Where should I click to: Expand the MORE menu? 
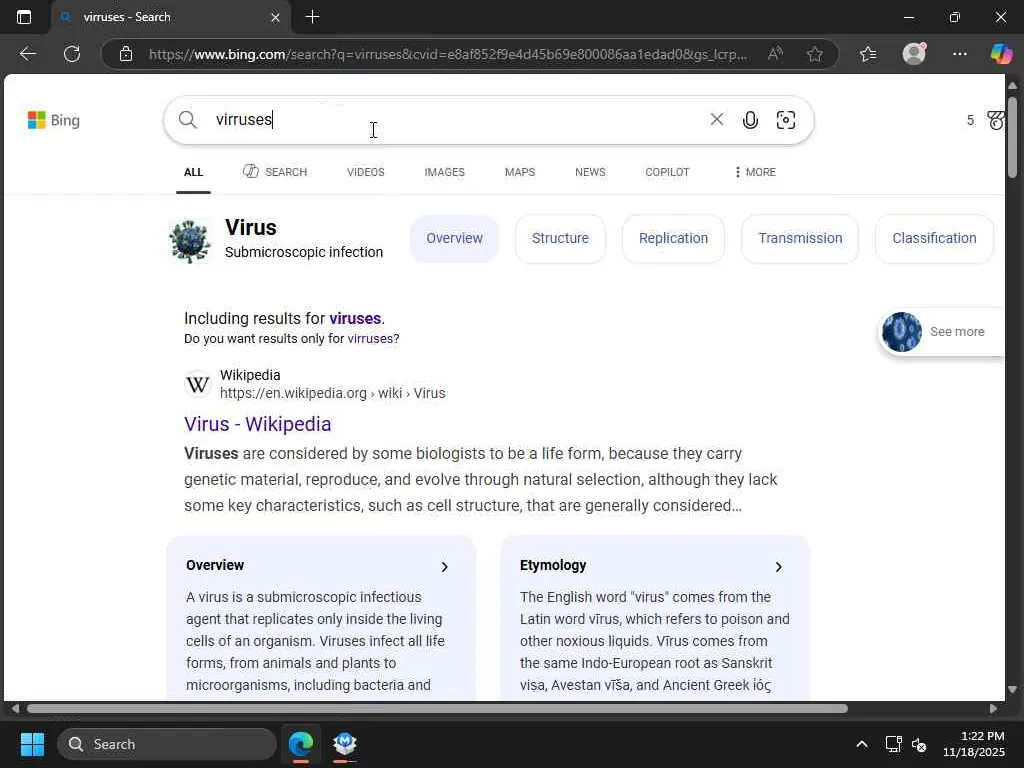(755, 172)
